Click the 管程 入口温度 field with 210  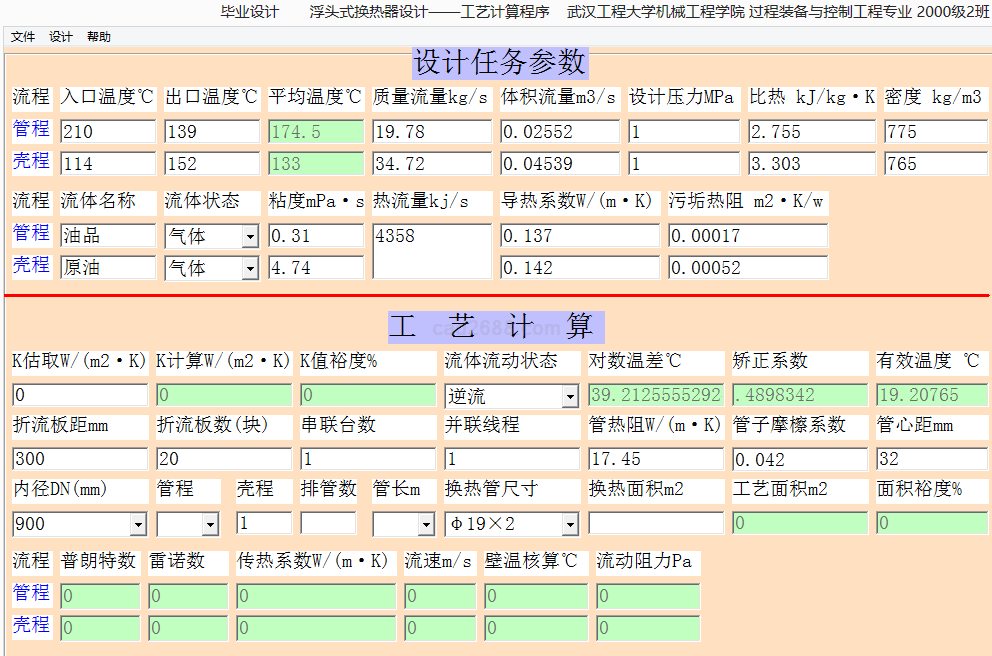[108, 132]
